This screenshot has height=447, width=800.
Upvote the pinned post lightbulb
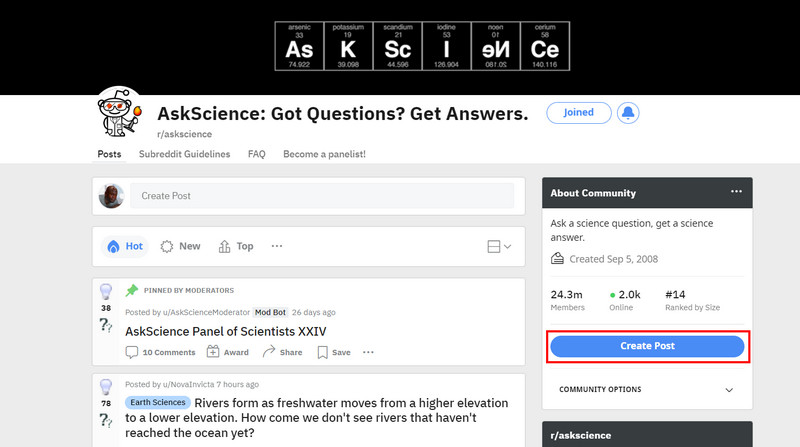click(106, 292)
